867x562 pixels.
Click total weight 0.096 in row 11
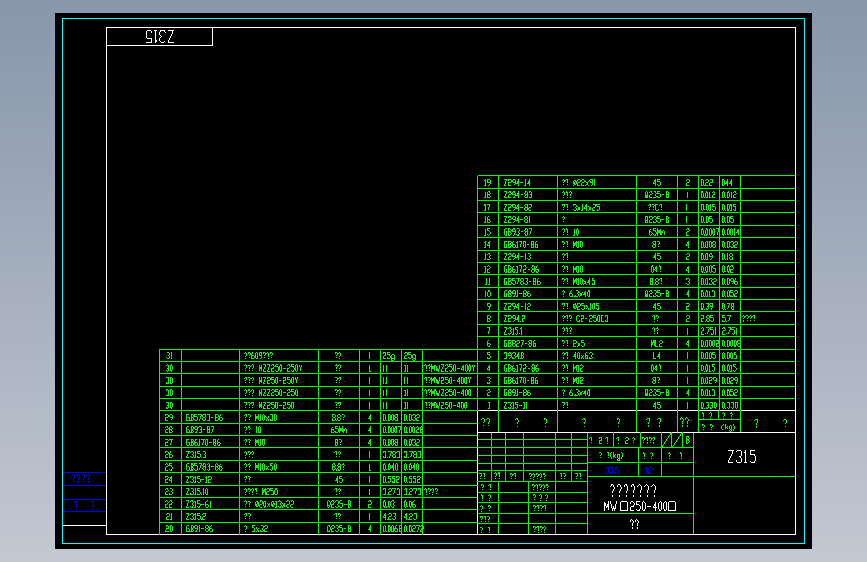(730, 282)
